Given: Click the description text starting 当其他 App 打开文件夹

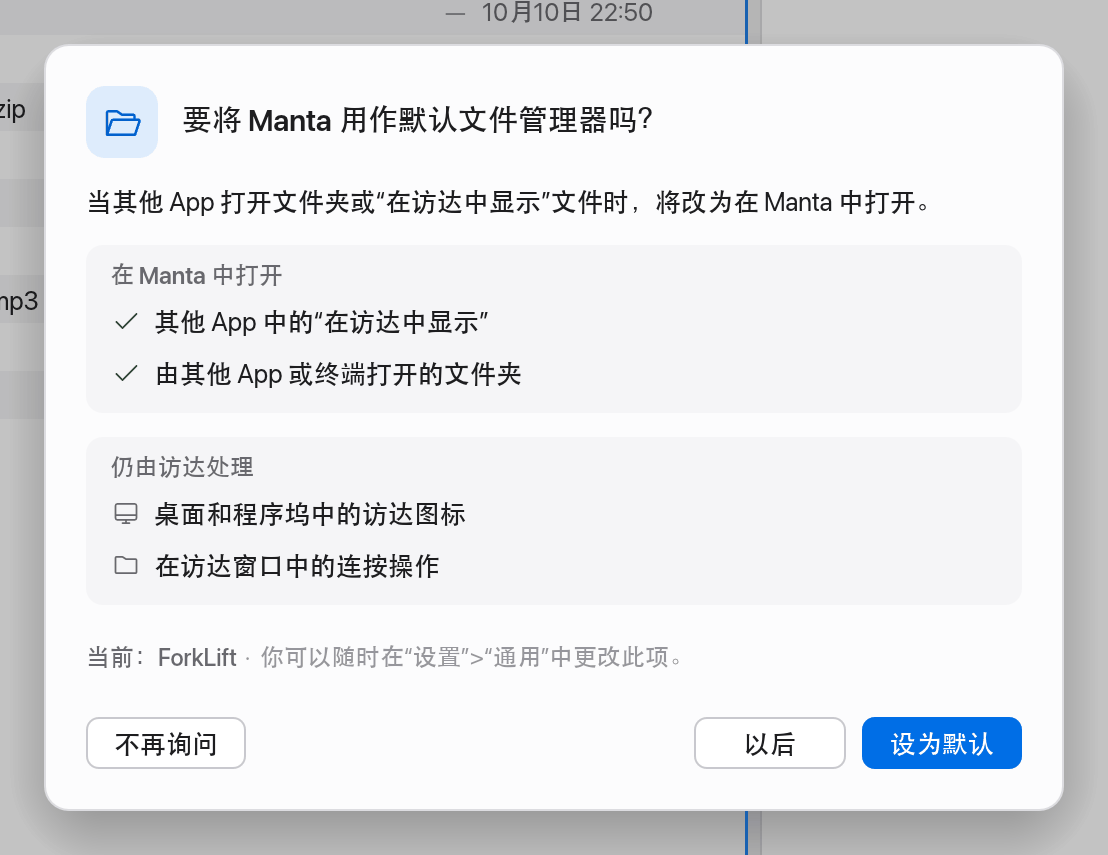Looking at the screenshot, I should pyautogui.click(x=508, y=203).
